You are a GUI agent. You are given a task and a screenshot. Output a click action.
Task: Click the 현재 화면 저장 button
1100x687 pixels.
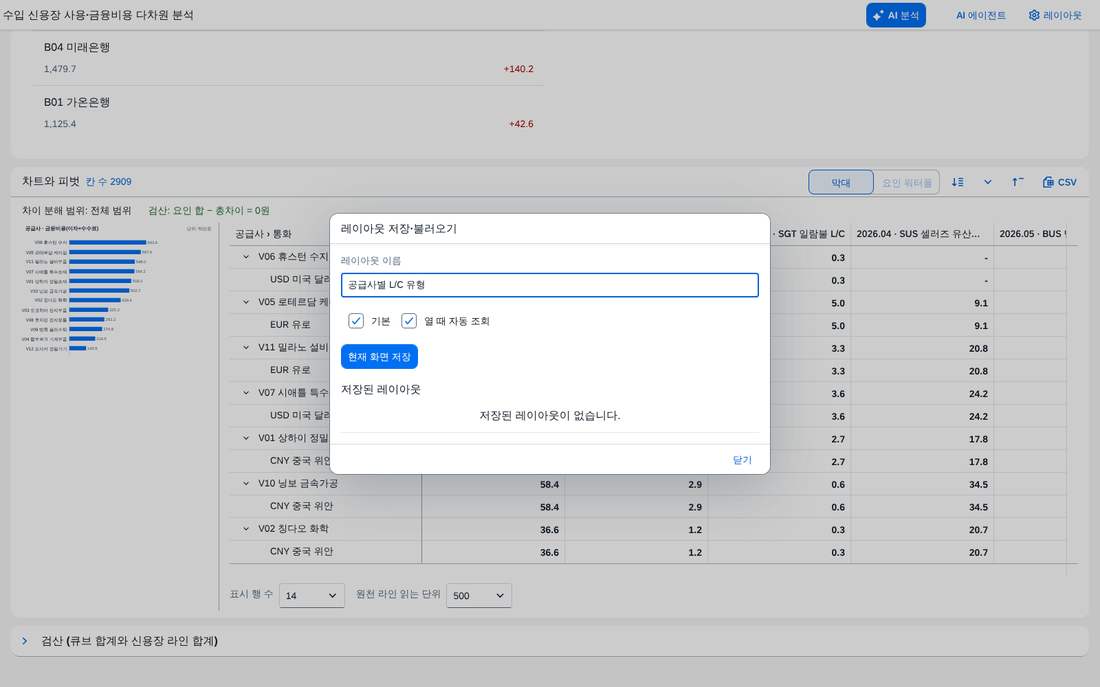(380, 356)
